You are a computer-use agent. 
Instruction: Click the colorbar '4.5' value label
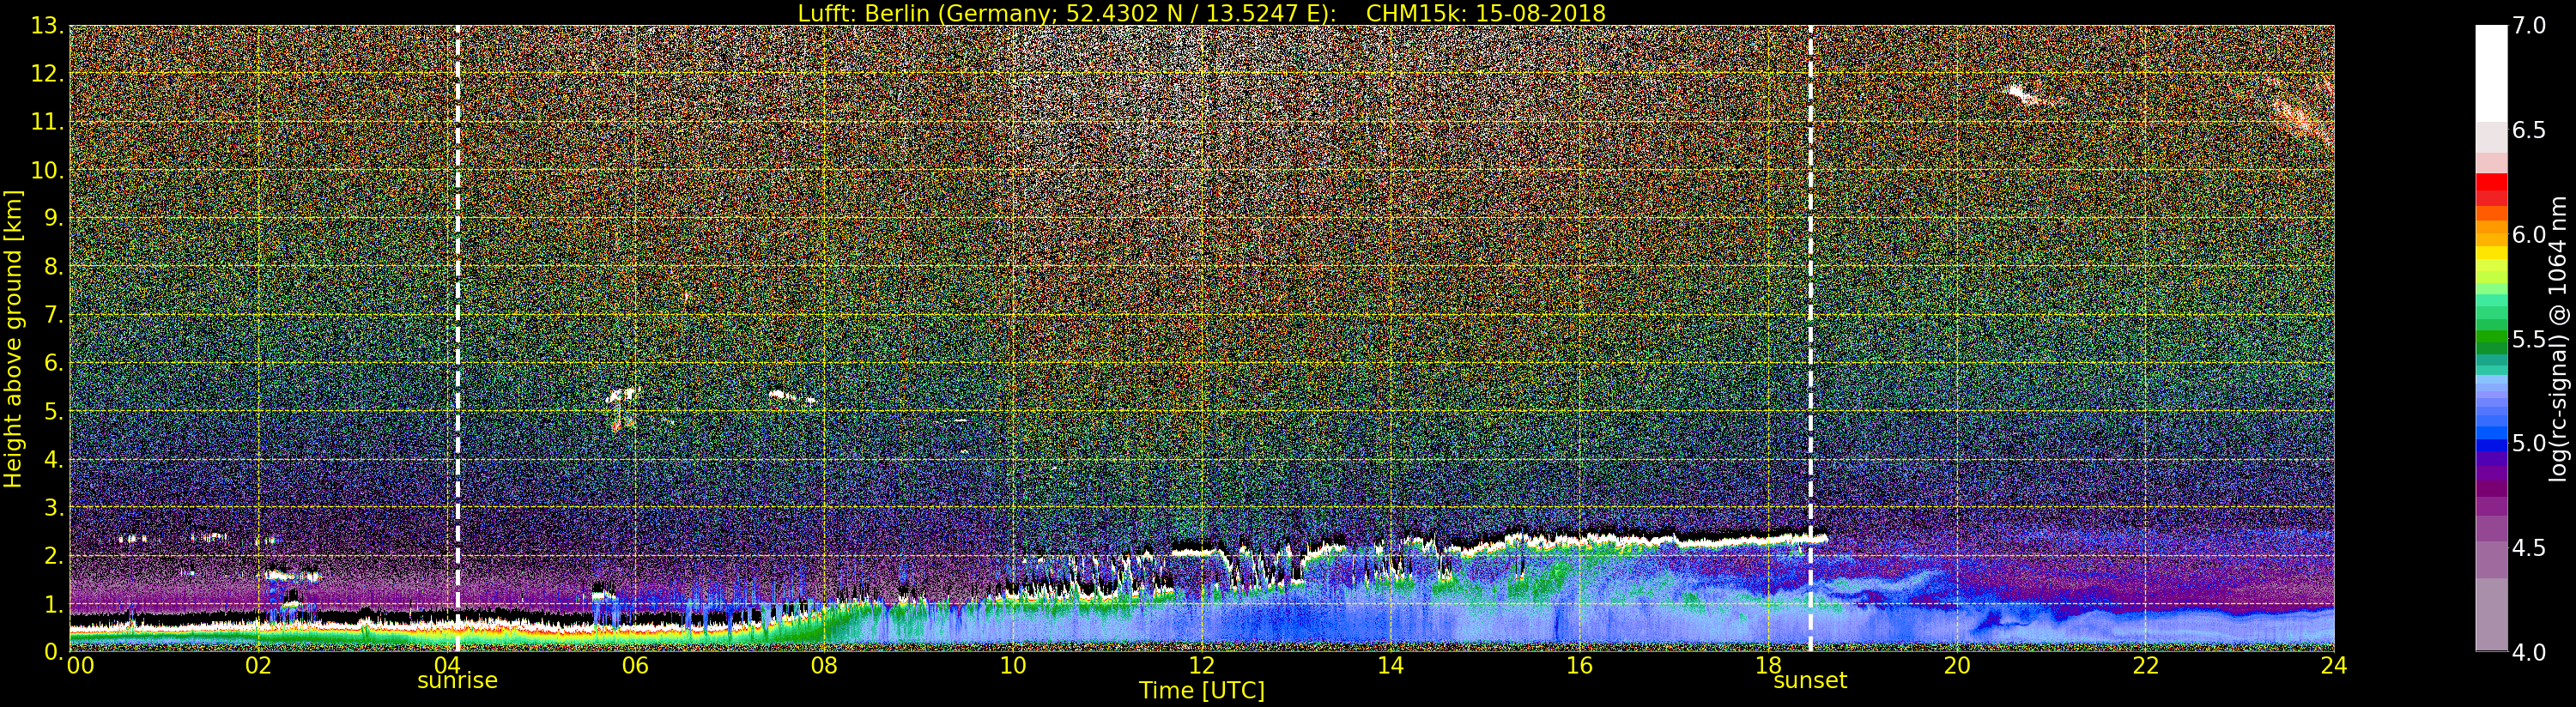2529,547
